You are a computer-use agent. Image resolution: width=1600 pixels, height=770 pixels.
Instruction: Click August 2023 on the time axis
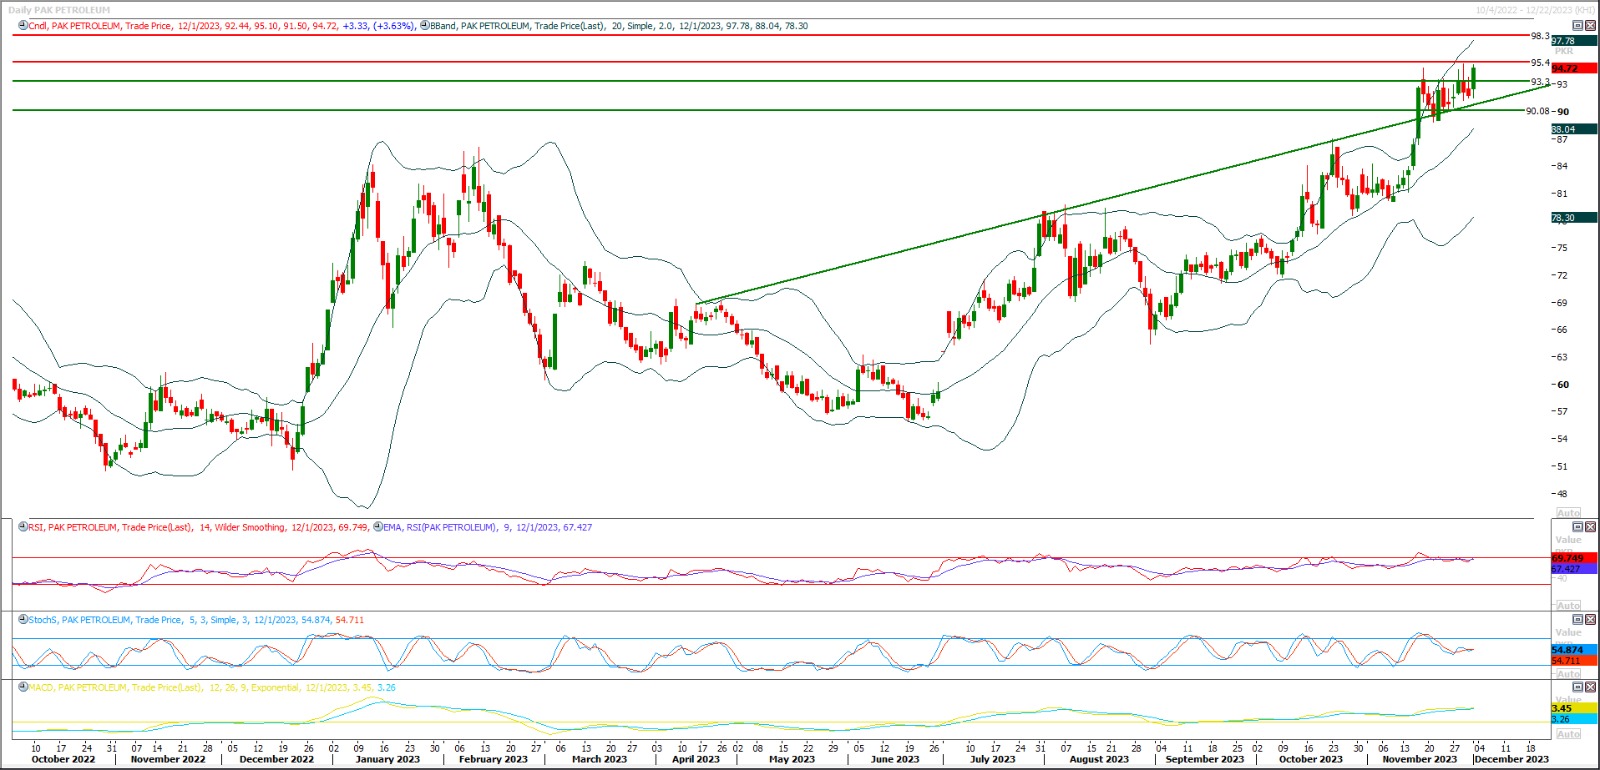coord(1099,759)
